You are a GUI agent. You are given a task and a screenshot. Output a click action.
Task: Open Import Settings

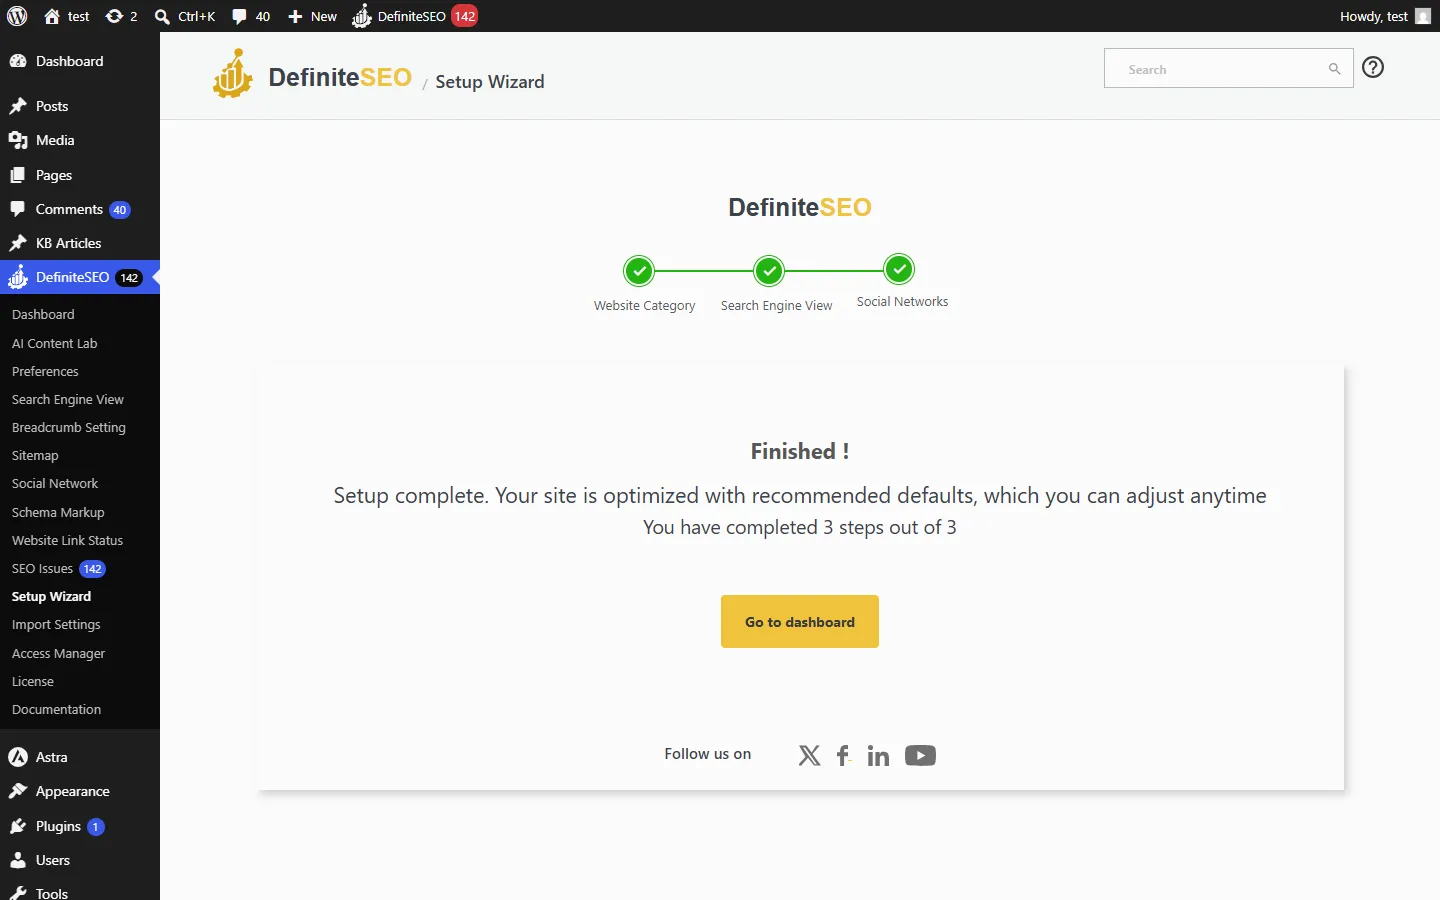[x=56, y=624]
